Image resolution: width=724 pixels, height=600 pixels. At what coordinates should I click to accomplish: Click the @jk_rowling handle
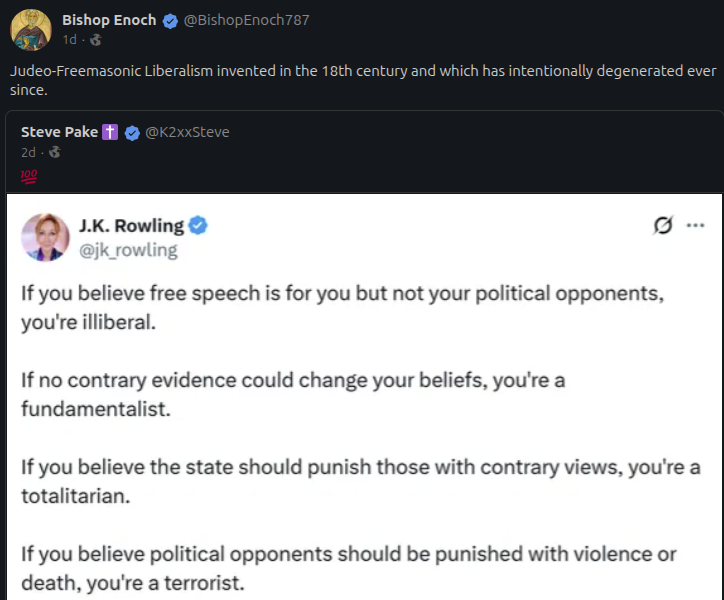point(128,250)
